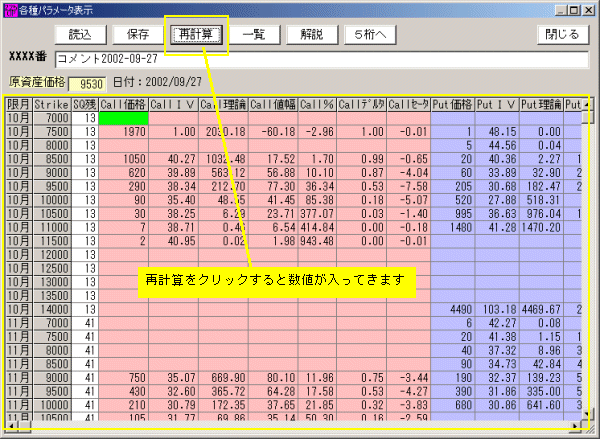Click vertical scrollbar down arrow
600x439 pixels.
[x=587, y=414]
